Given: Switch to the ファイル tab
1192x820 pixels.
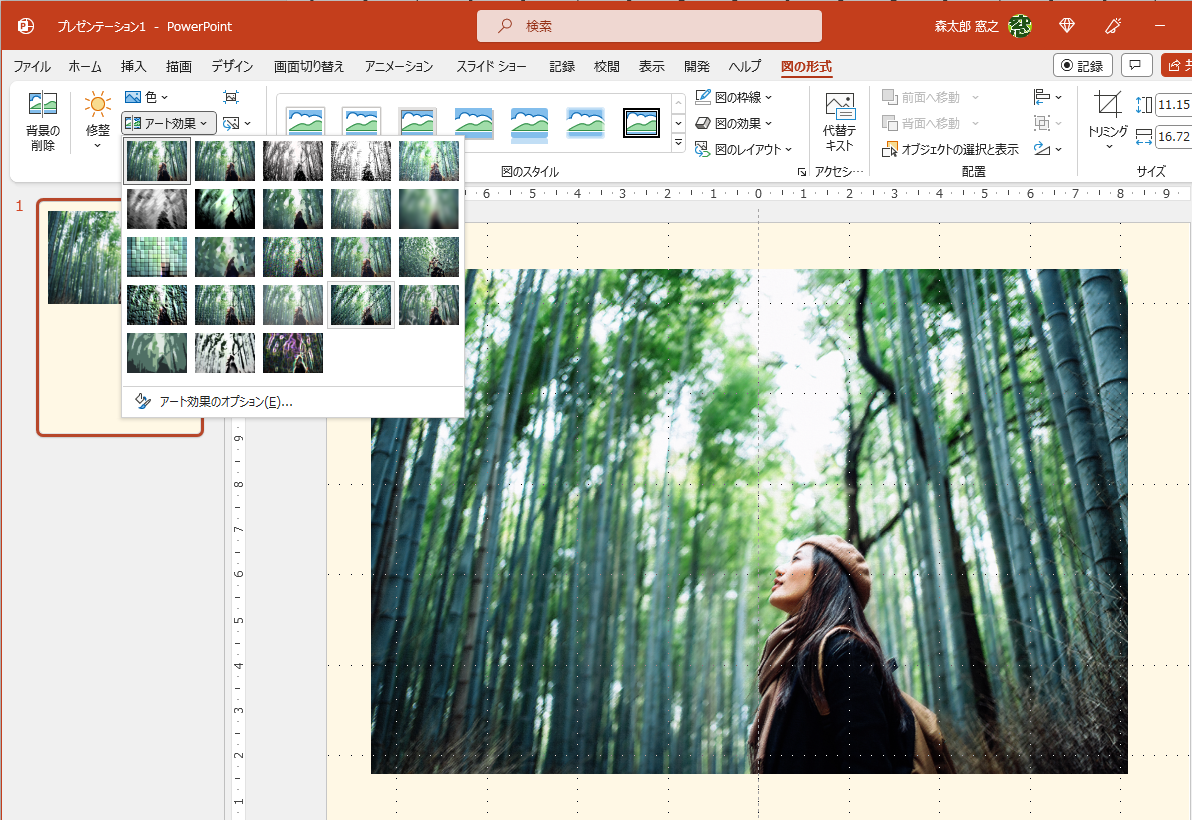Looking at the screenshot, I should point(32,66).
